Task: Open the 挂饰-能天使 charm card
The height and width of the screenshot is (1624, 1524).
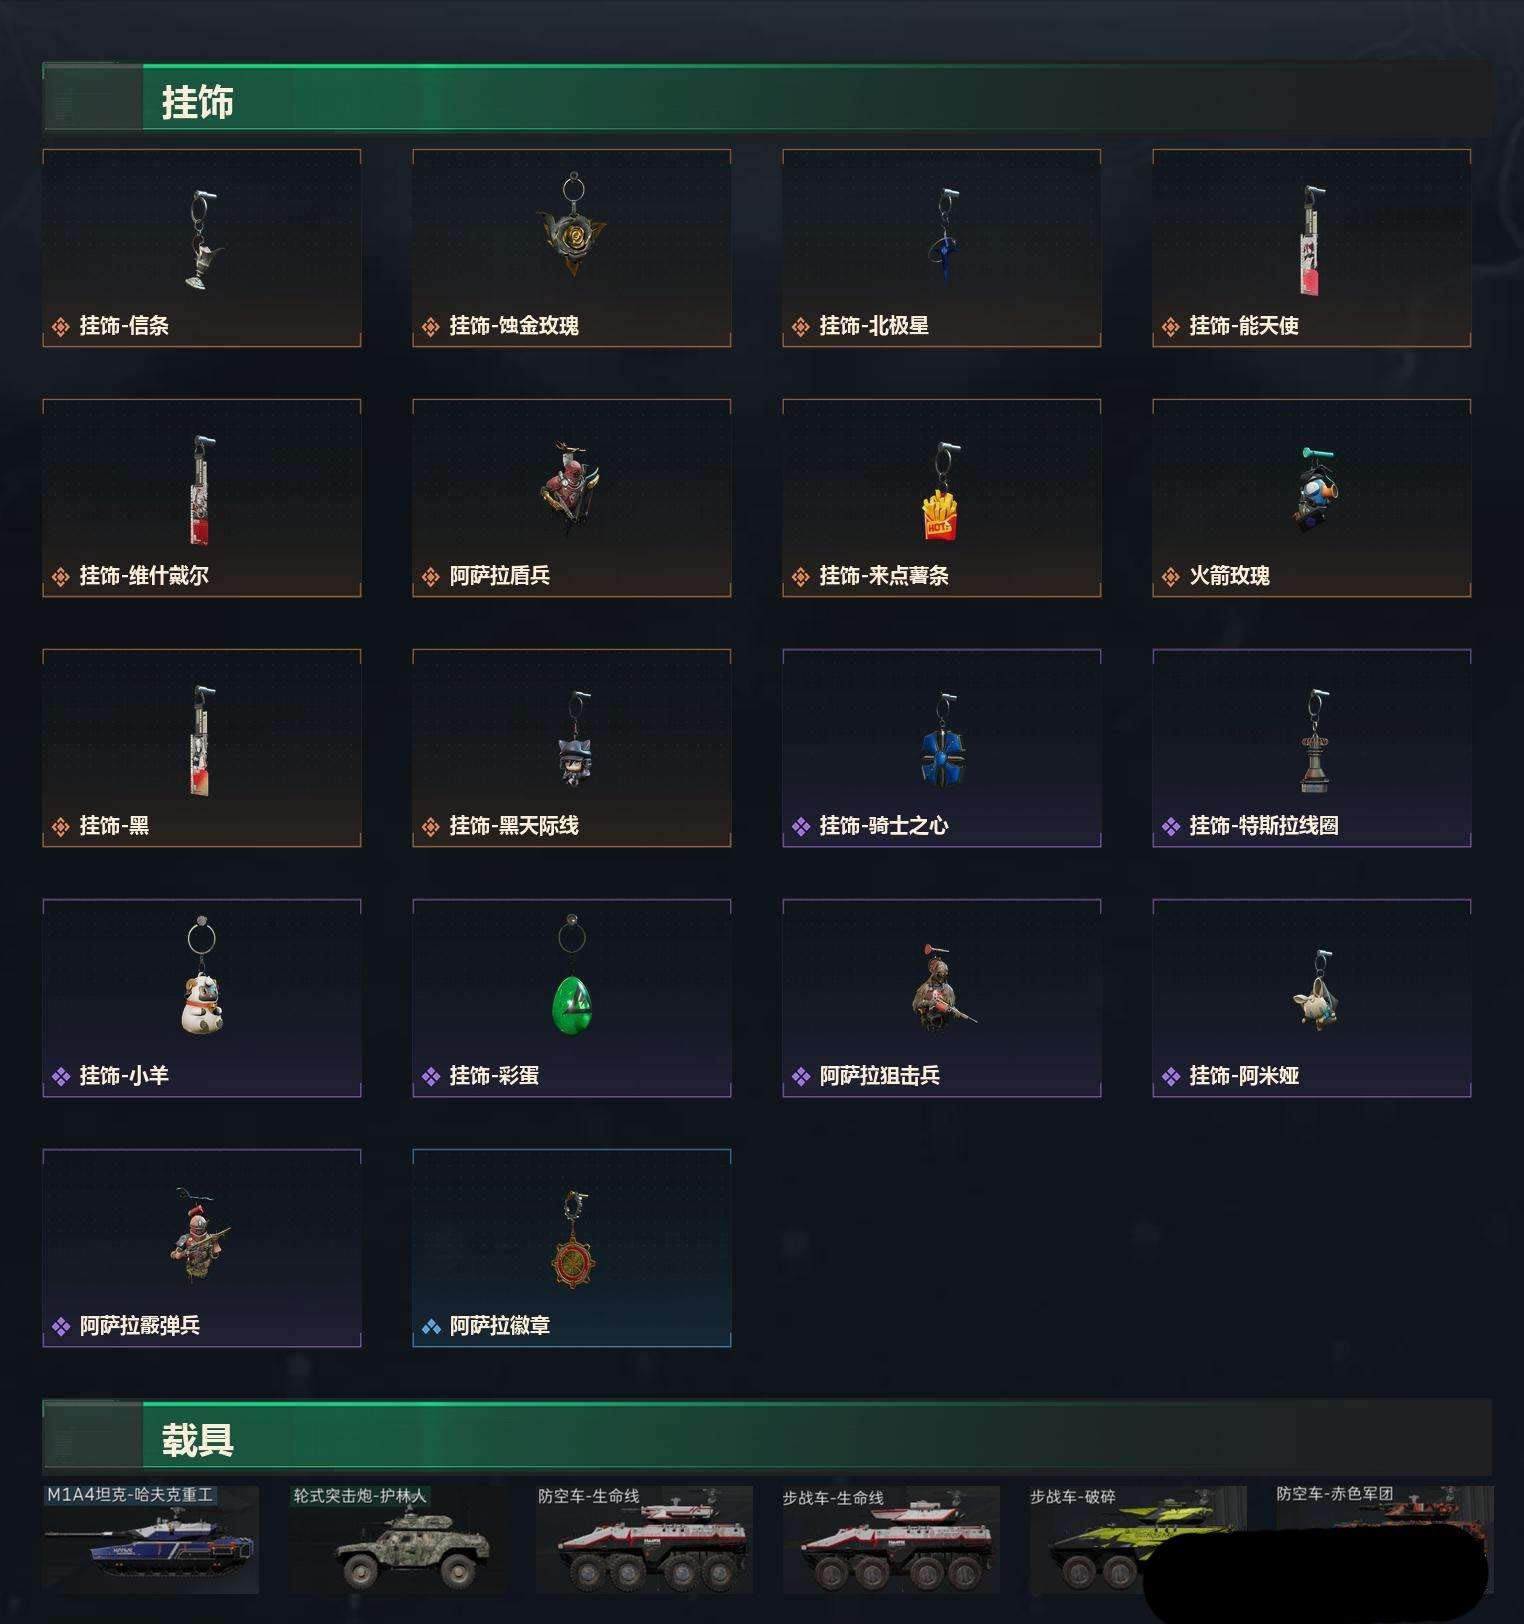Action: pyautogui.click(x=1312, y=248)
